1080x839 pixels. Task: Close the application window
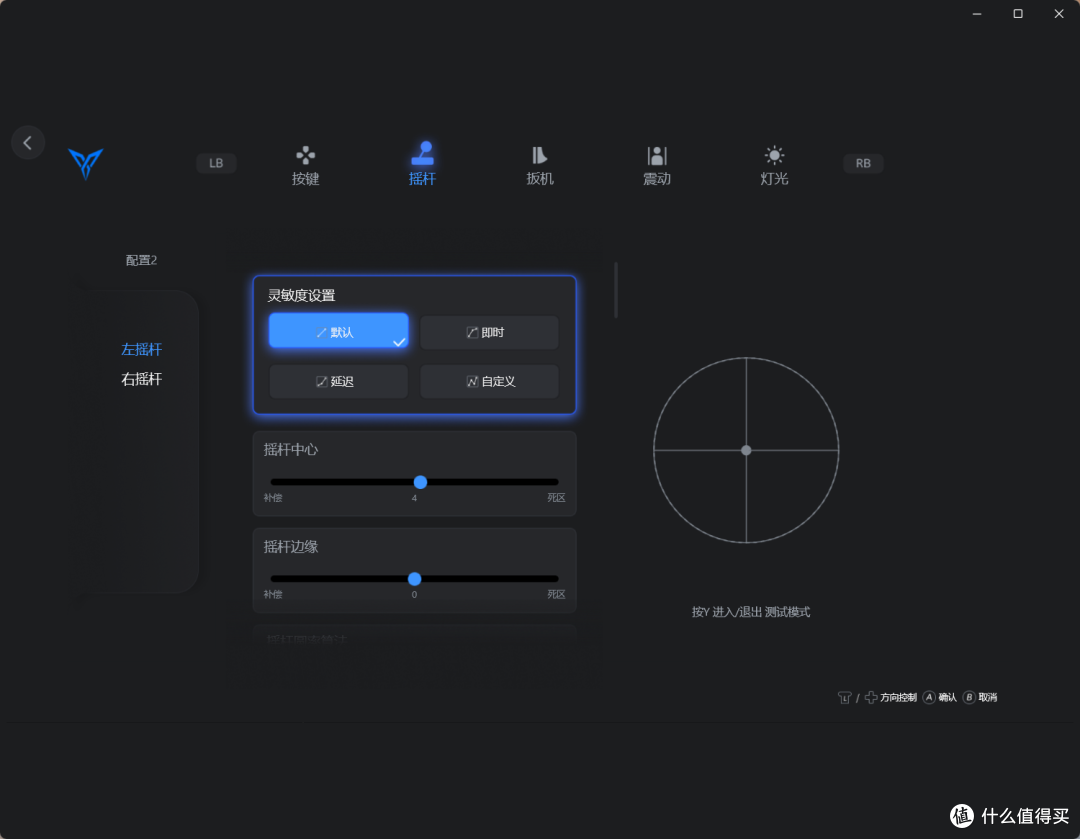click(1059, 14)
